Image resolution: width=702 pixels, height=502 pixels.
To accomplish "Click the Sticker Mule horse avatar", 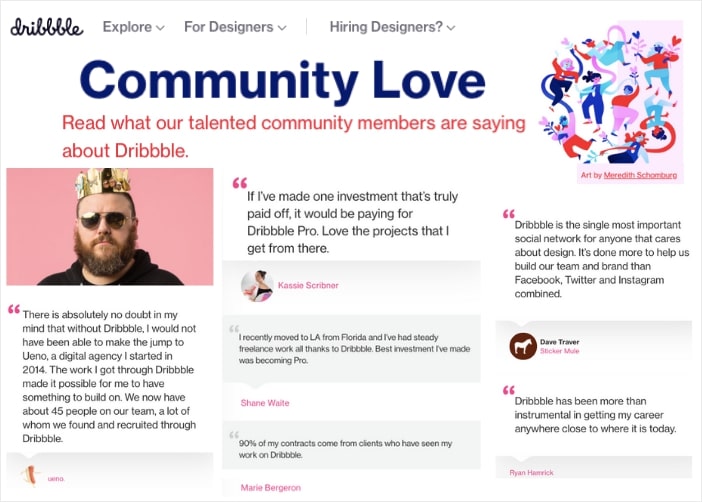I will click(523, 346).
